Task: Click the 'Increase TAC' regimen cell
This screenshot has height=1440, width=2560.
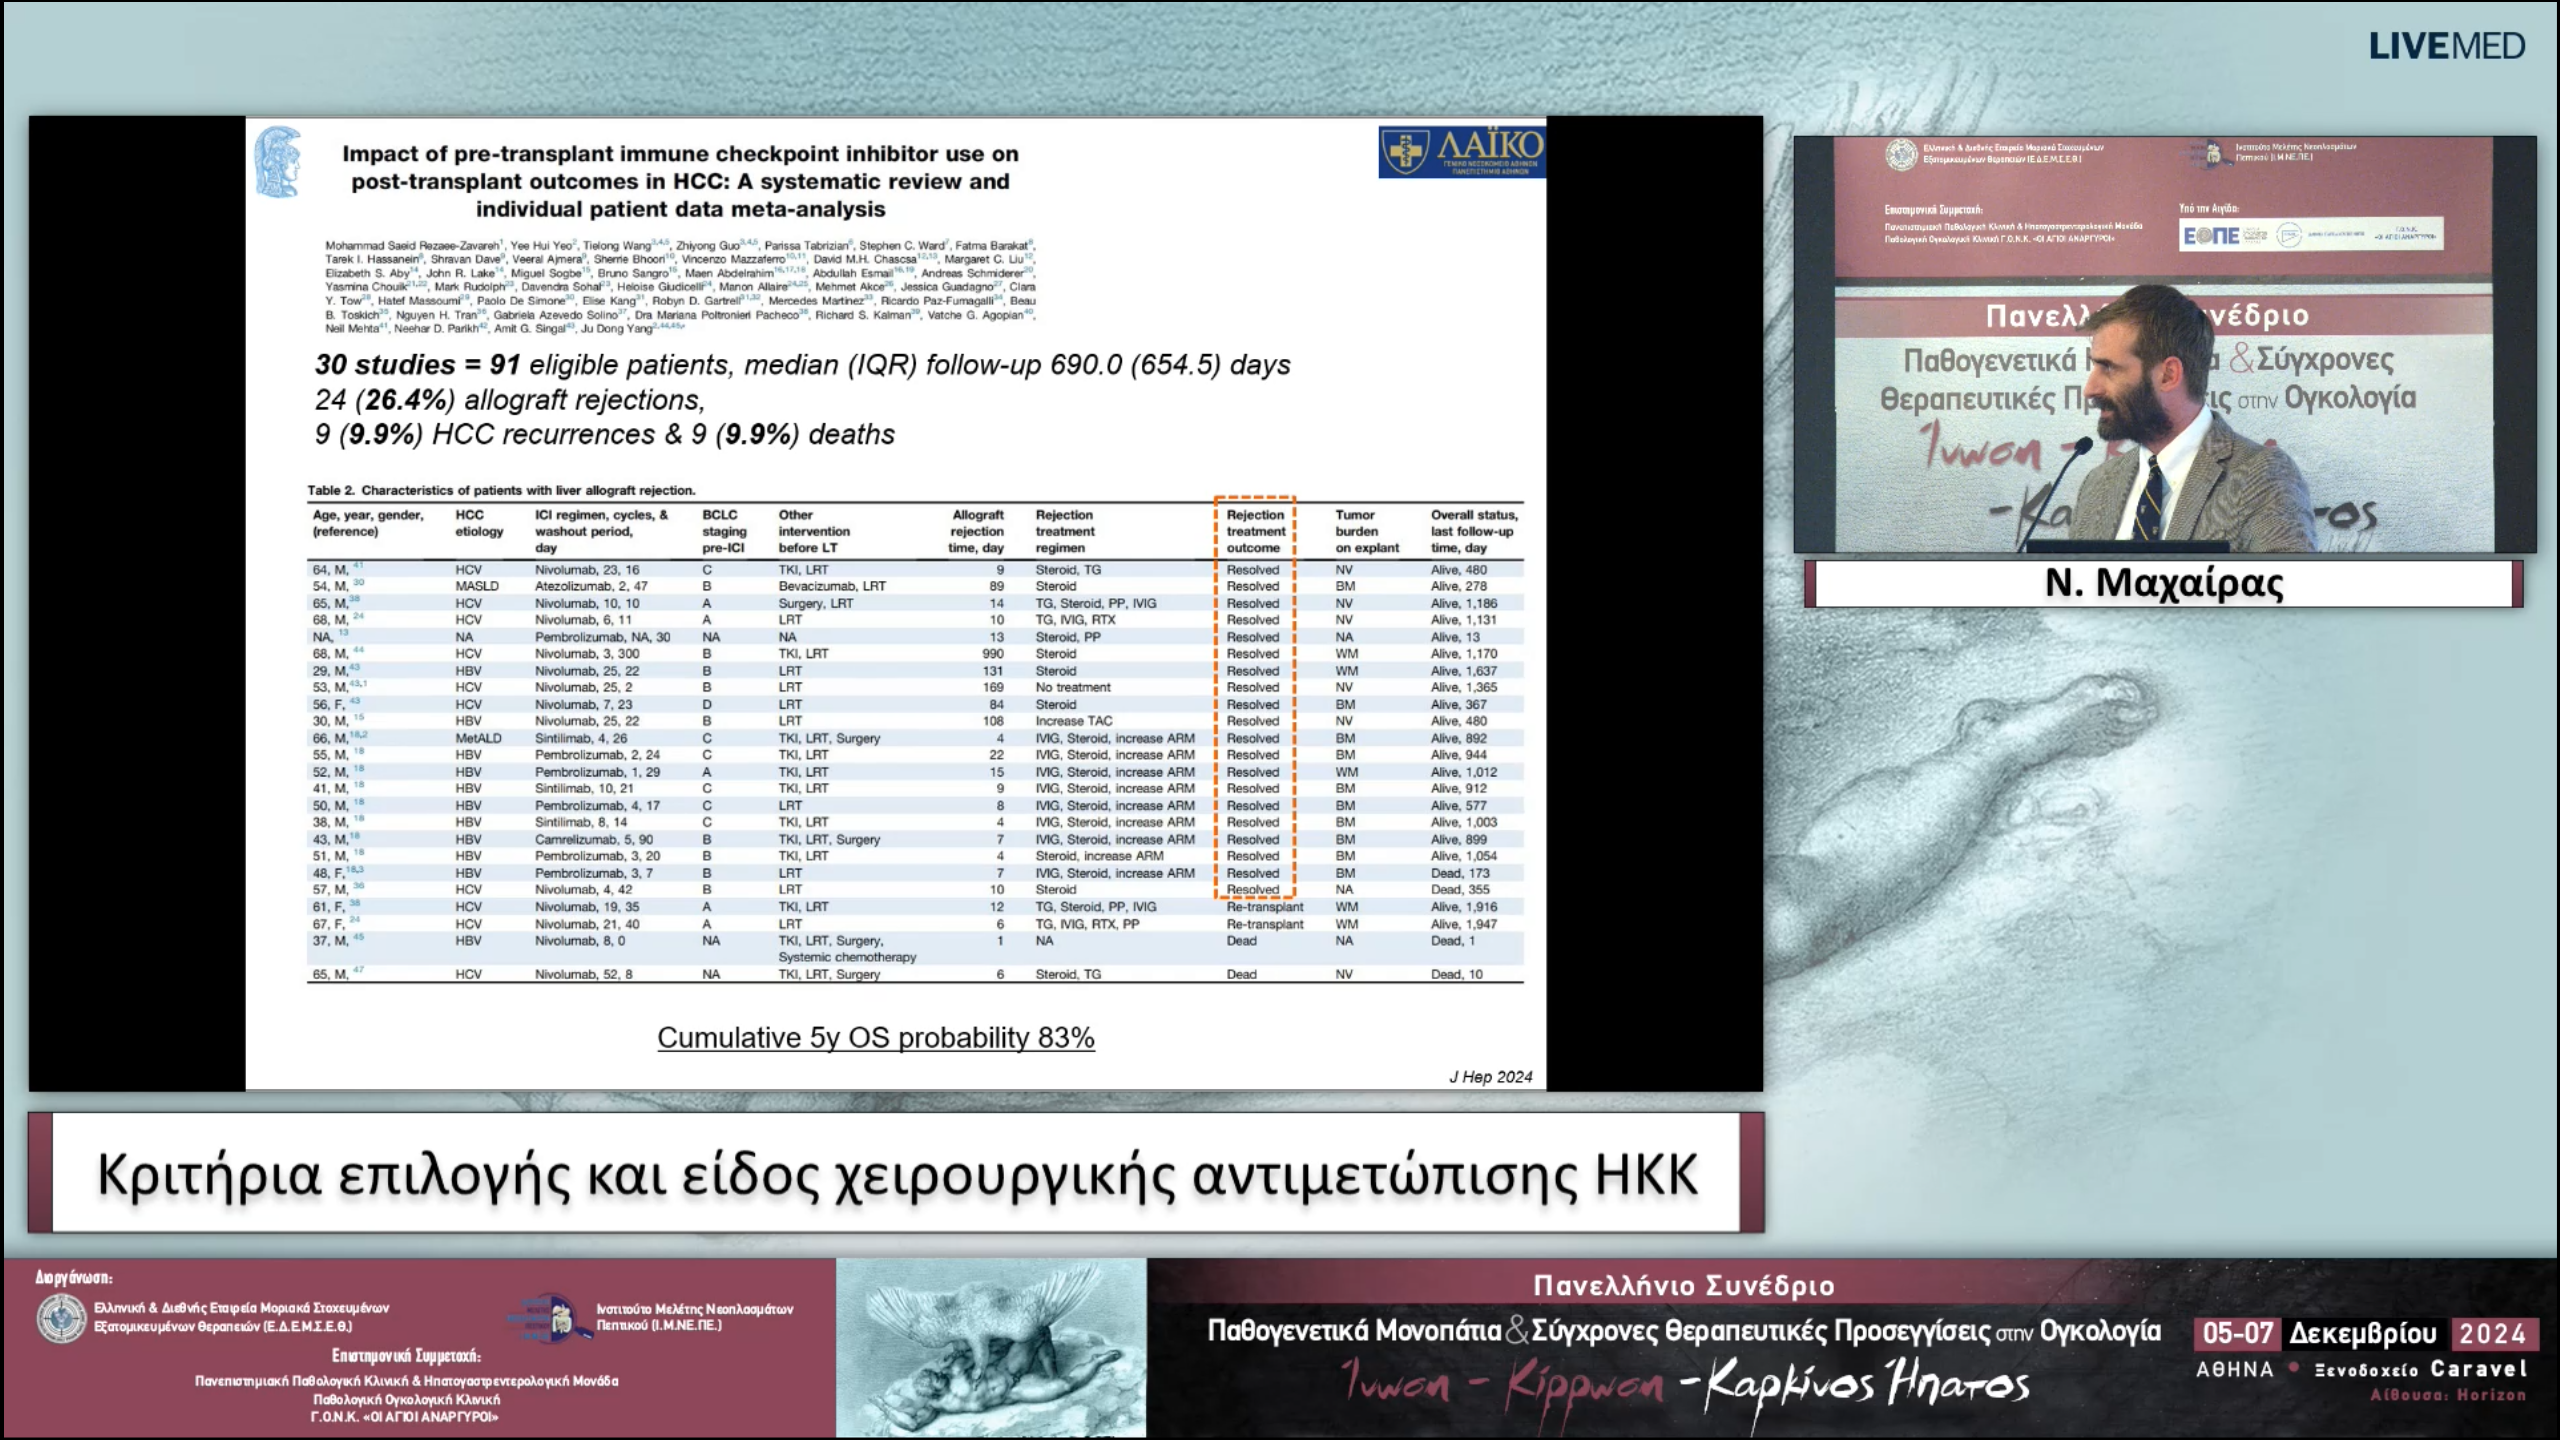Action: (x=1074, y=721)
